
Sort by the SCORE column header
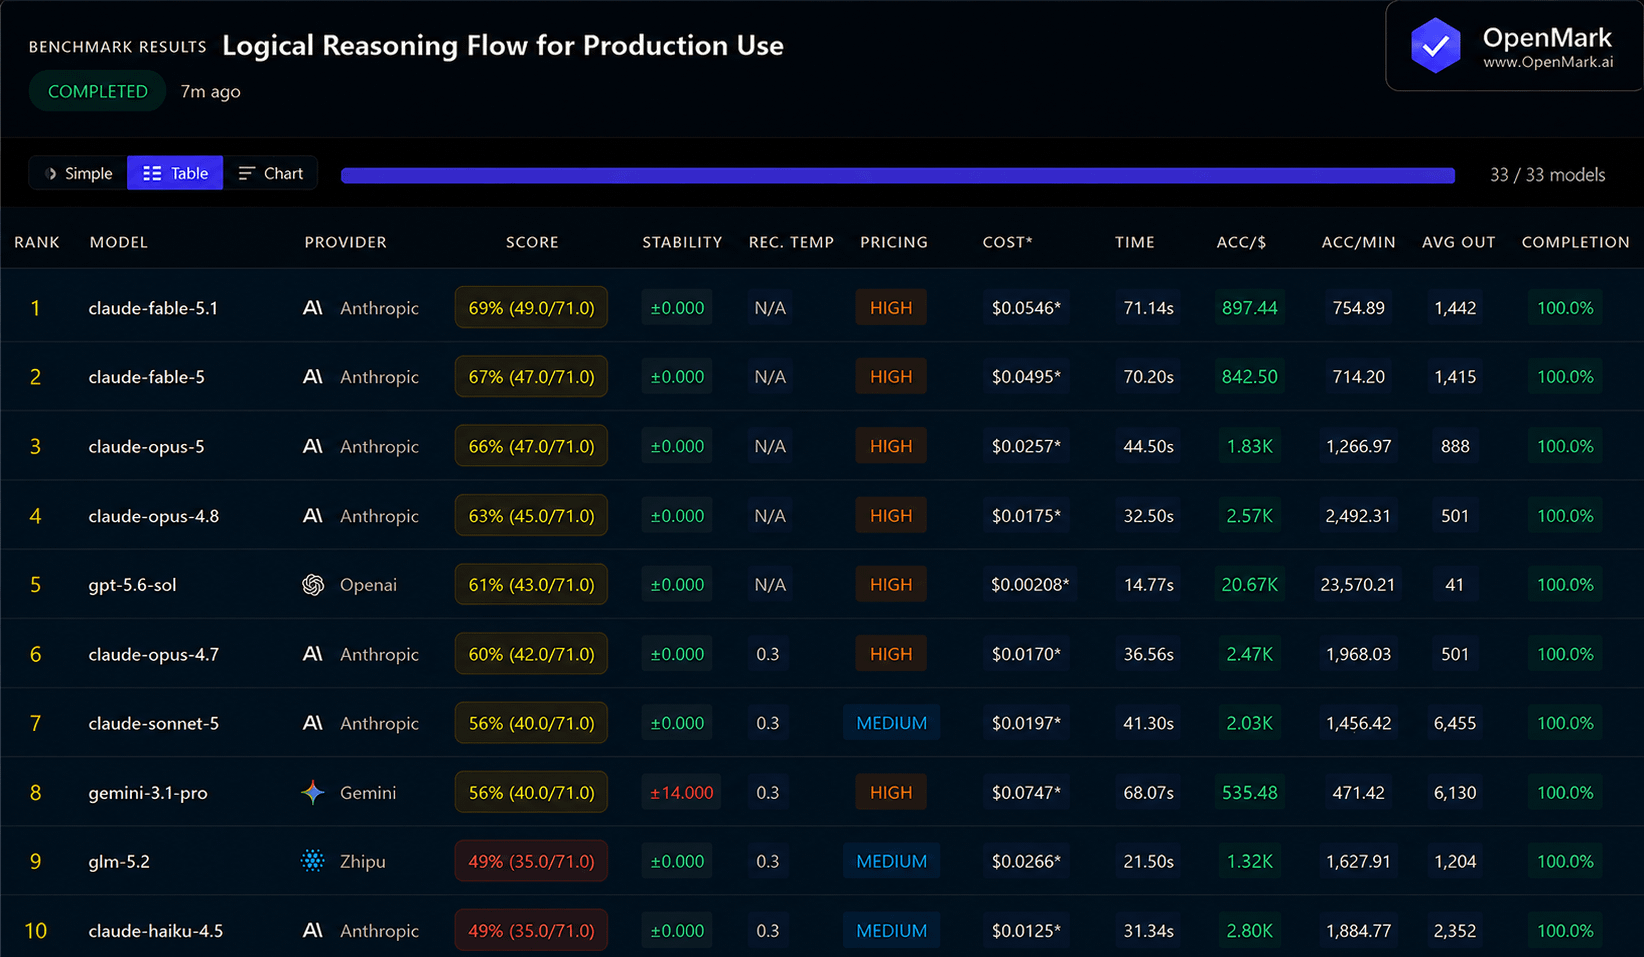tap(532, 242)
